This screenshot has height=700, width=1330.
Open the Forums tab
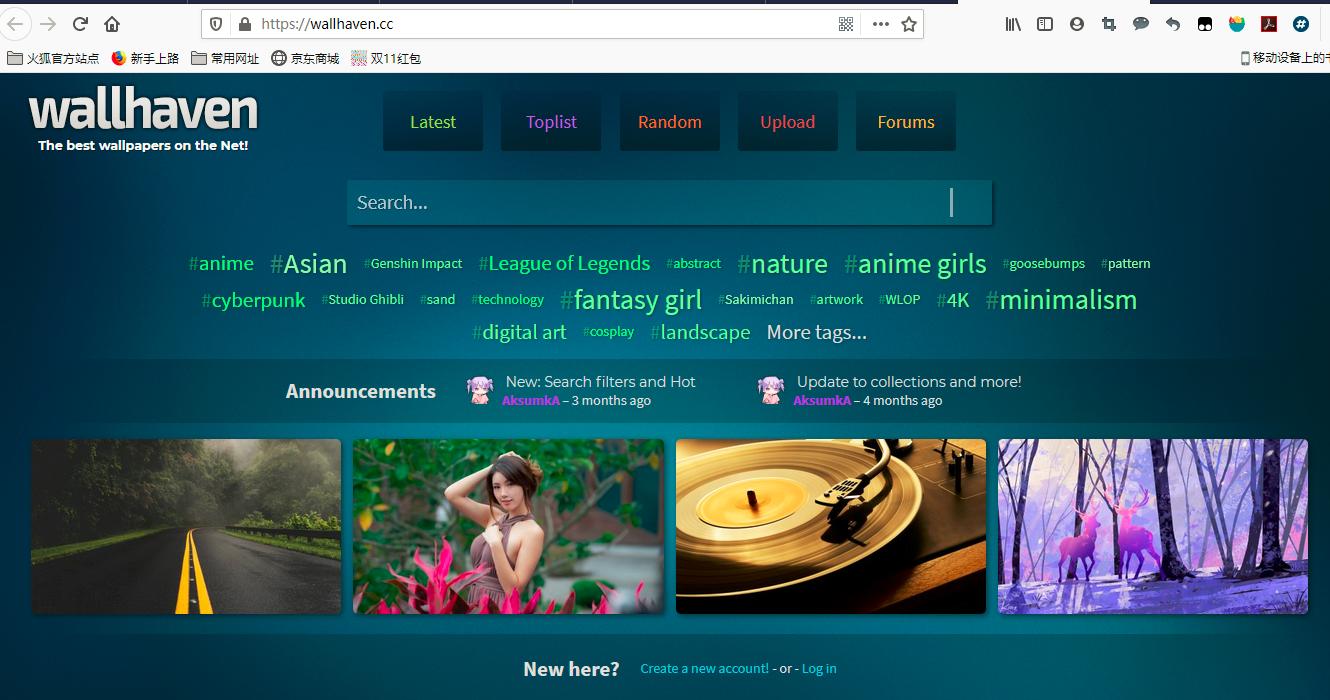906,122
